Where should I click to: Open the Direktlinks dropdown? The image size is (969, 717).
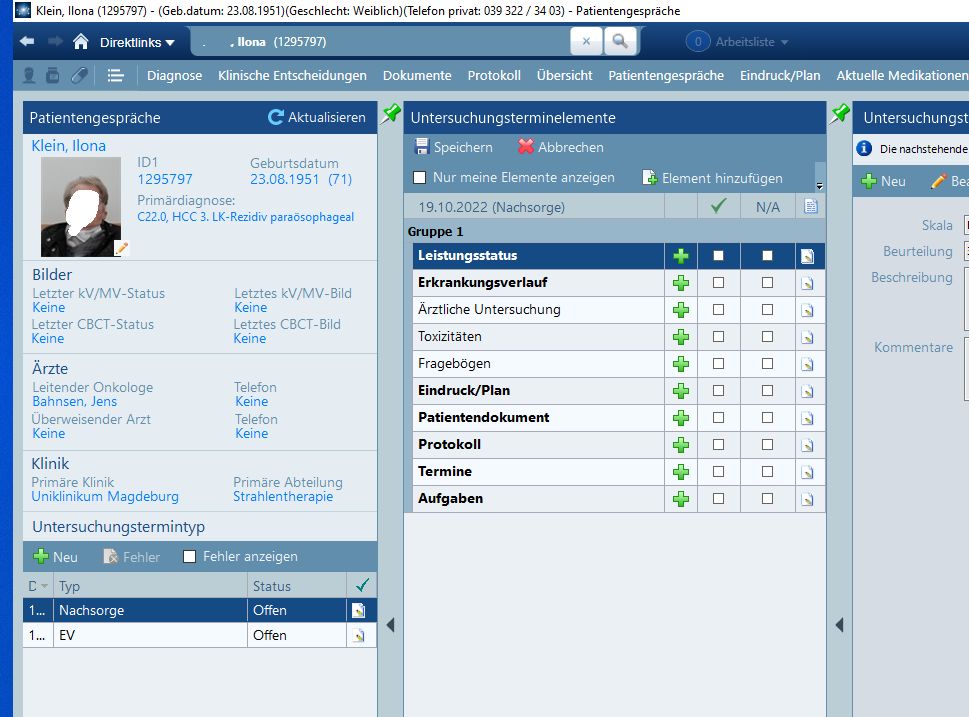(x=137, y=43)
